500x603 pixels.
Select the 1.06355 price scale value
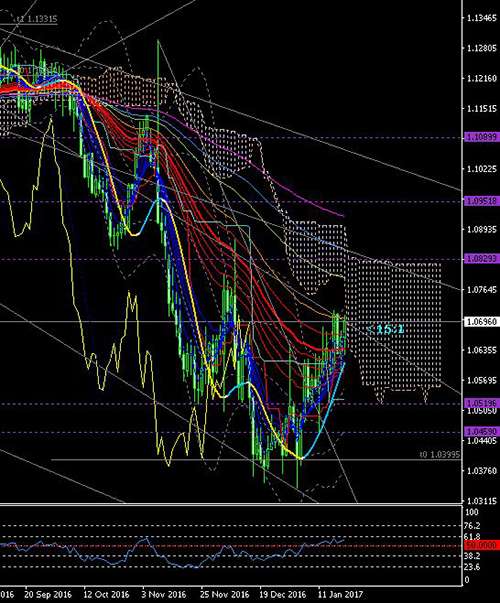[x=482, y=350]
